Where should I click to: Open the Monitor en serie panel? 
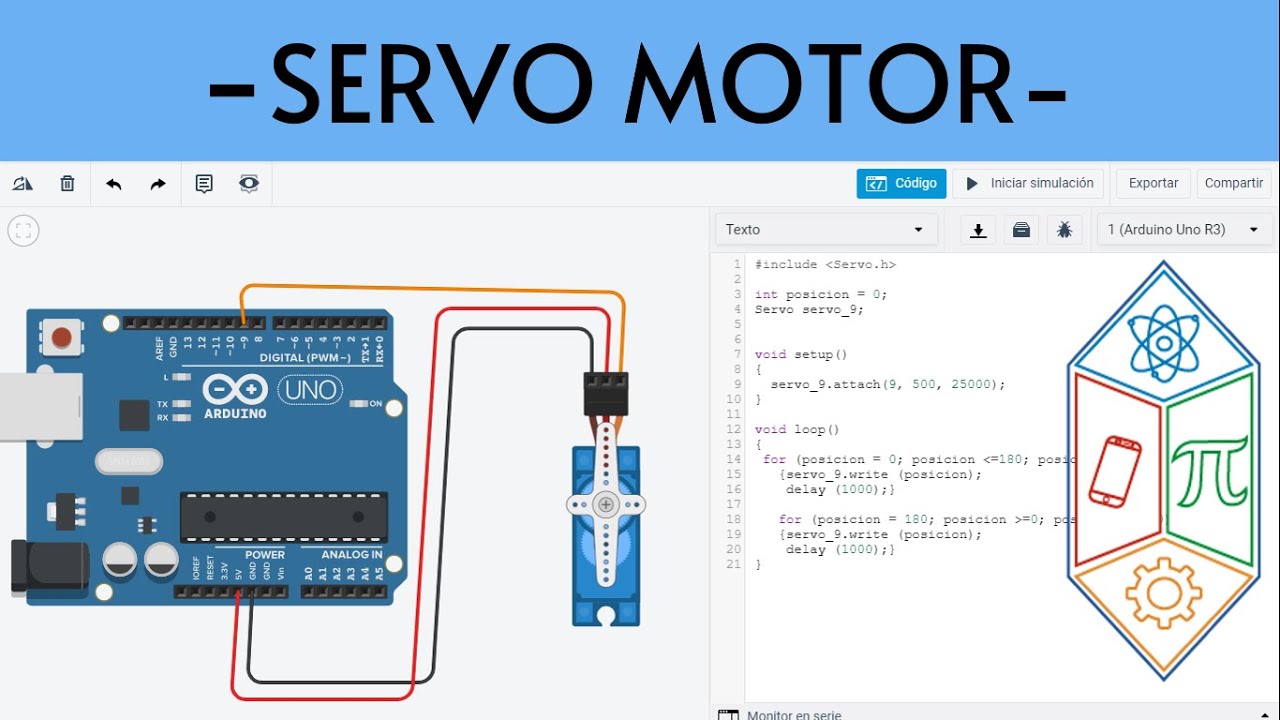(x=794, y=714)
